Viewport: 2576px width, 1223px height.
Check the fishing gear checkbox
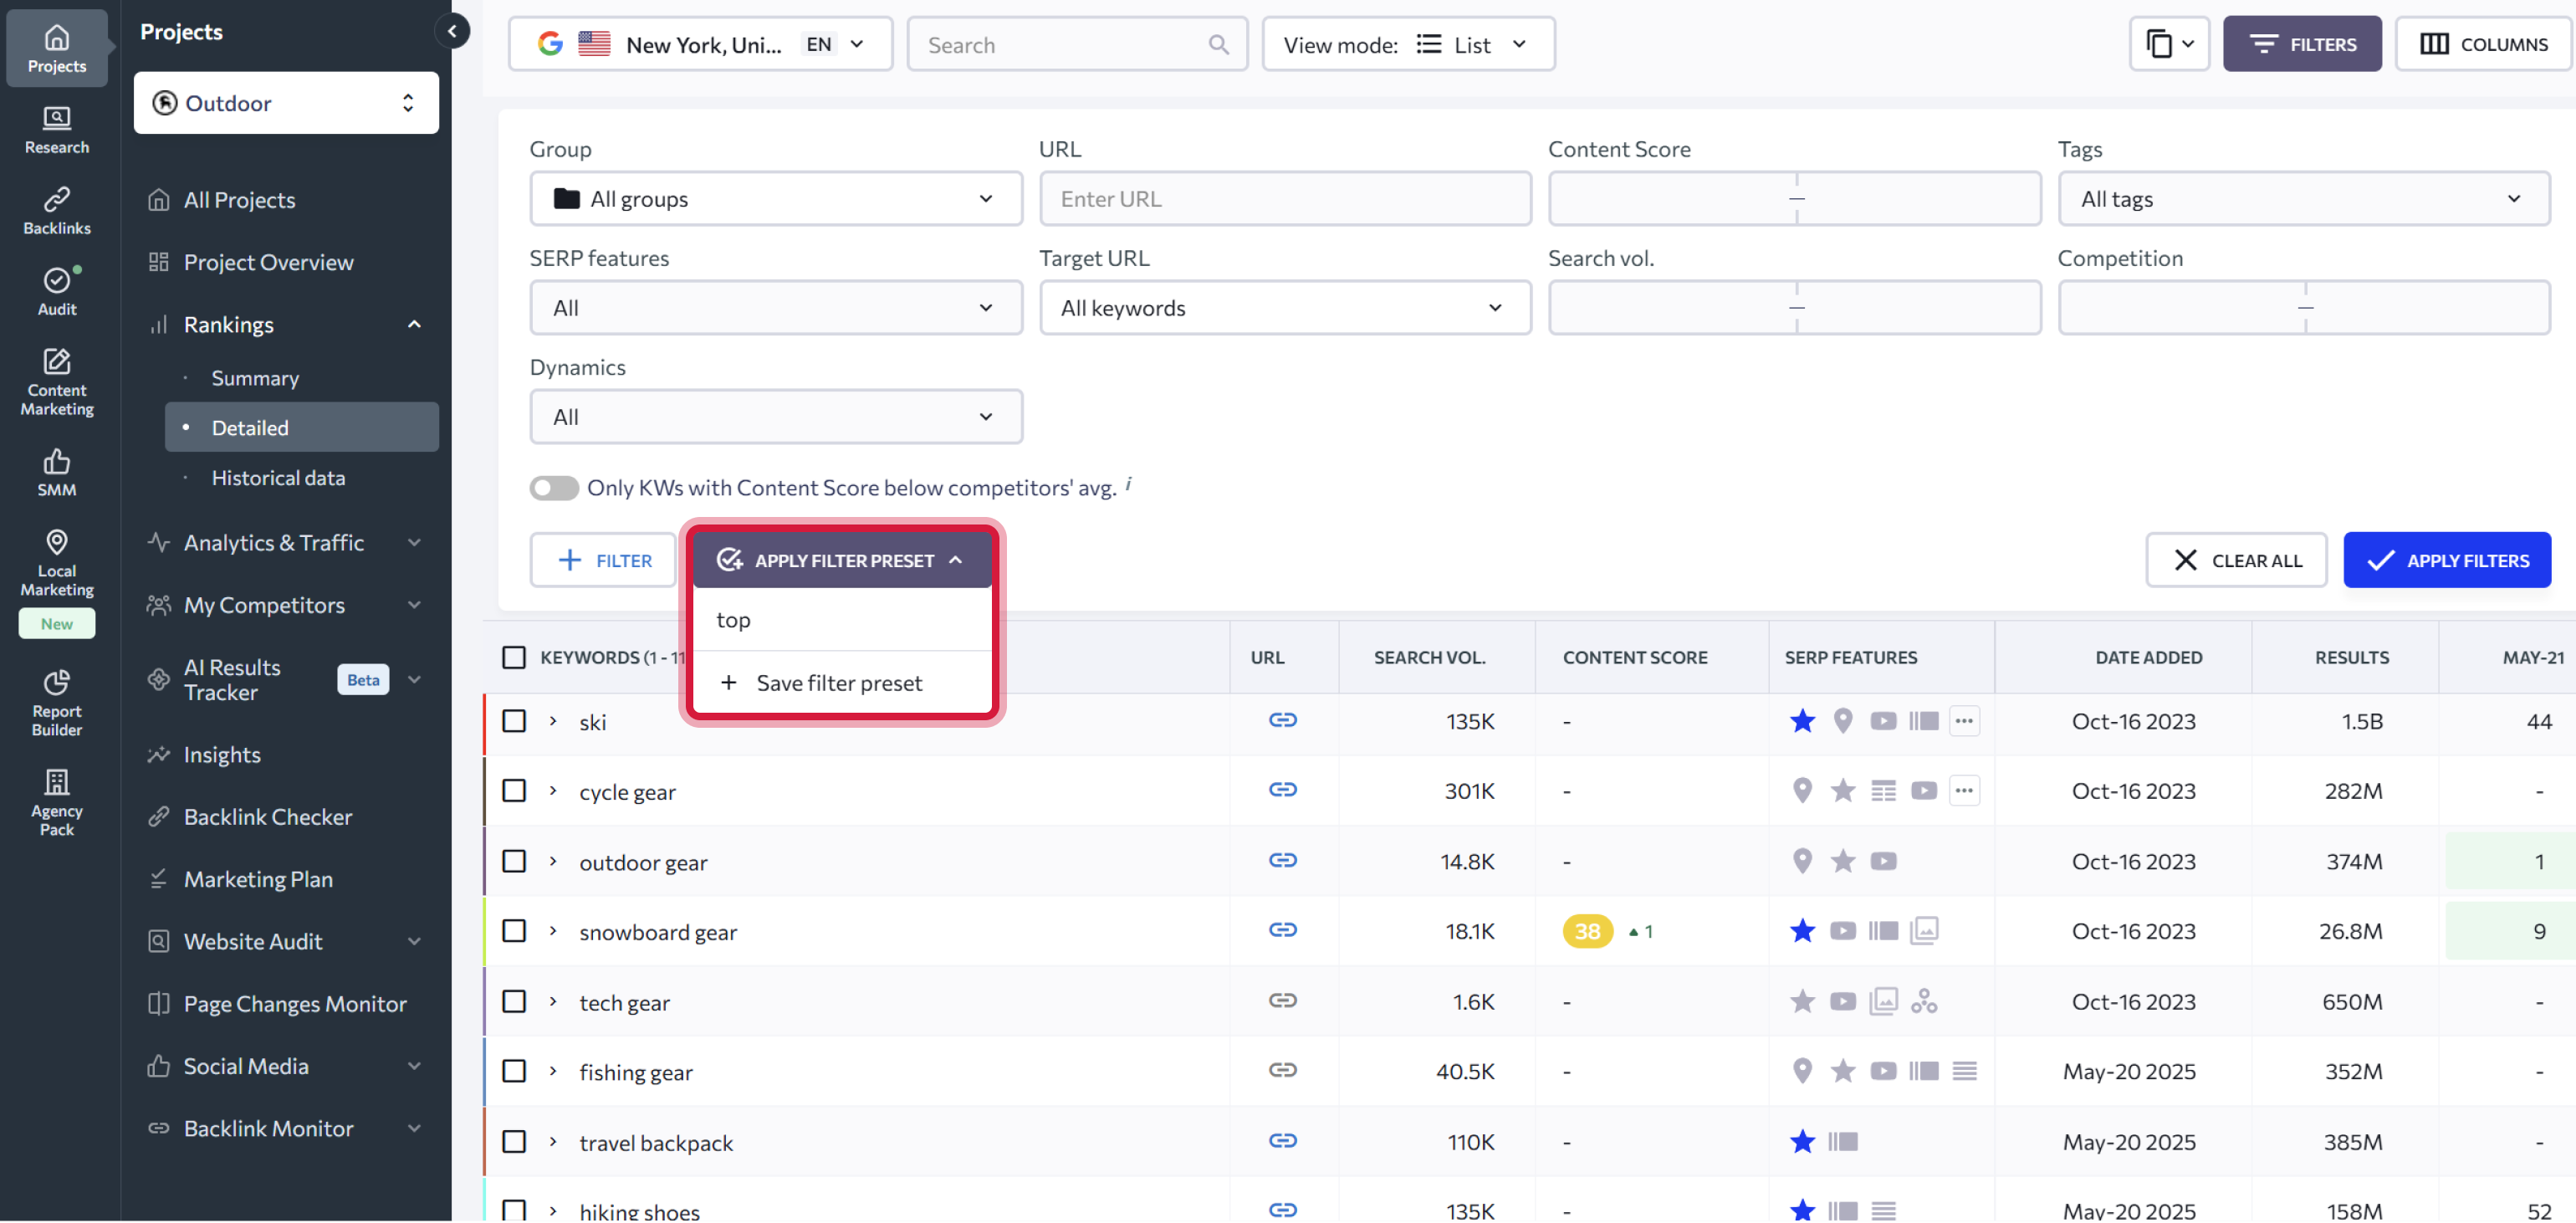514,1071
